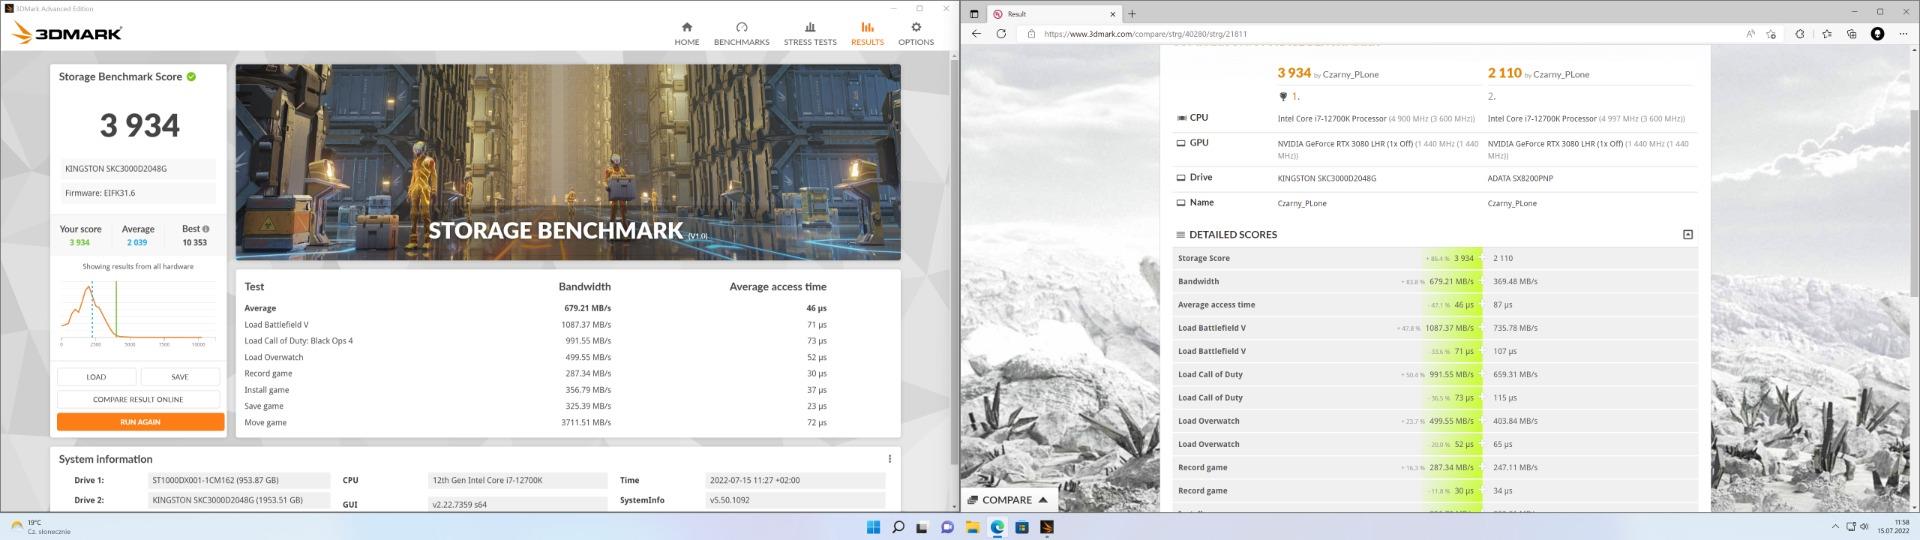The image size is (1920, 540).
Task: Open Collections in Edge toolbar
Action: tap(1852, 34)
